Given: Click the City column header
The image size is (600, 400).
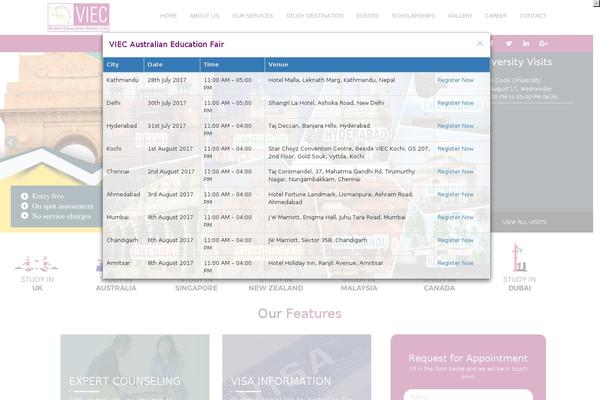Looking at the screenshot, I should coord(124,65).
